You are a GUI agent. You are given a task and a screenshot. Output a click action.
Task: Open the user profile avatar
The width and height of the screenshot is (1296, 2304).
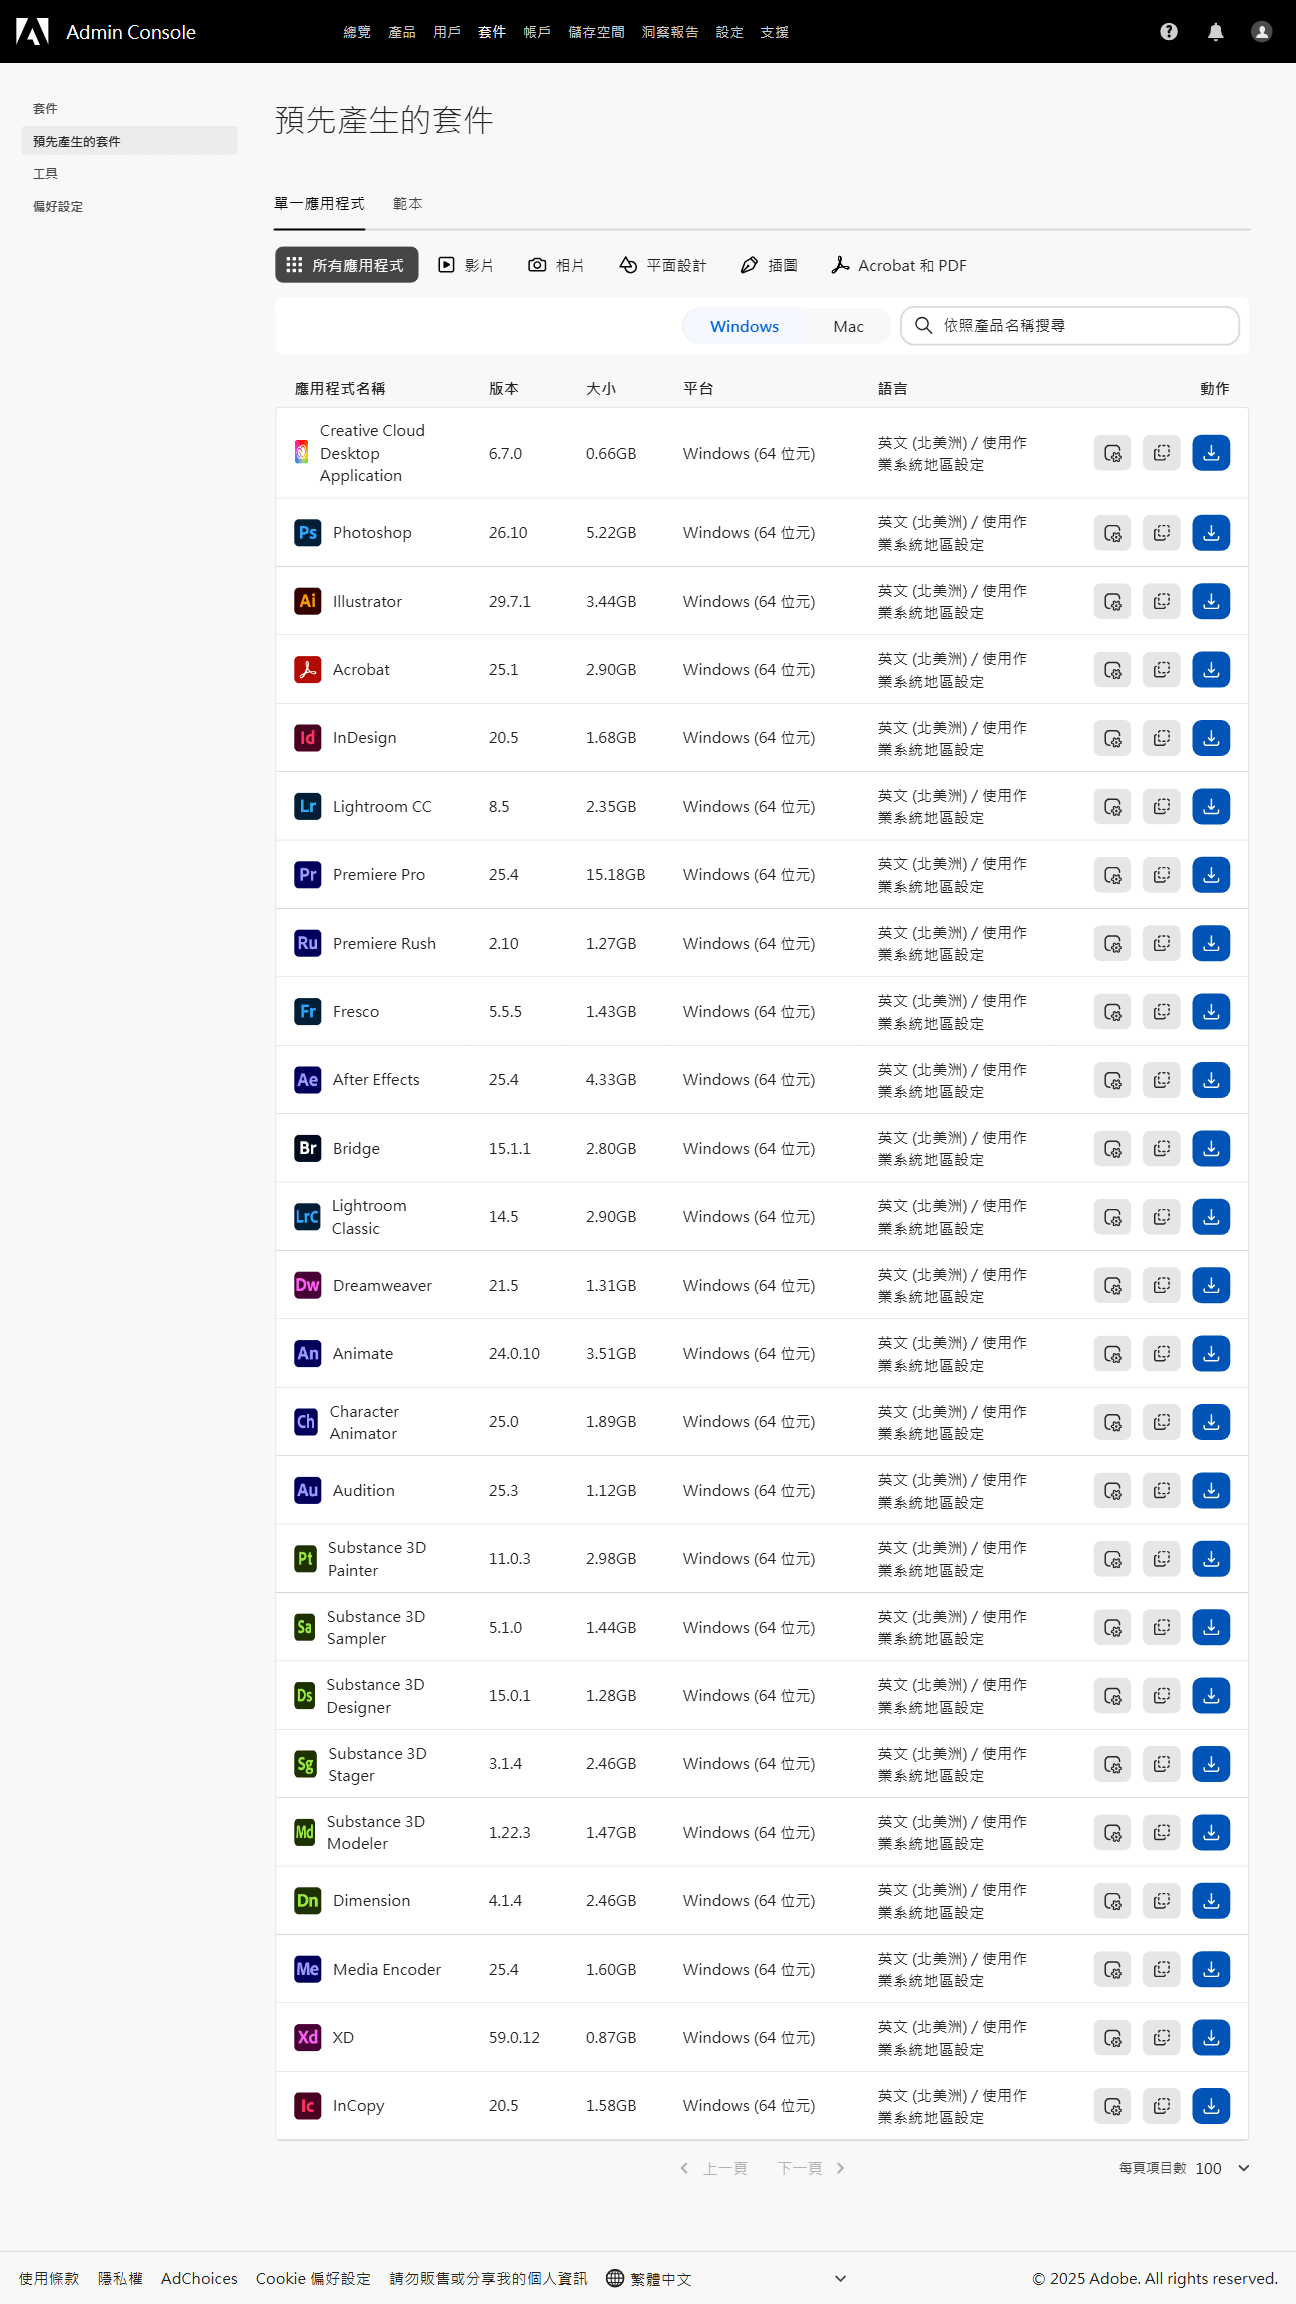pos(1261,32)
